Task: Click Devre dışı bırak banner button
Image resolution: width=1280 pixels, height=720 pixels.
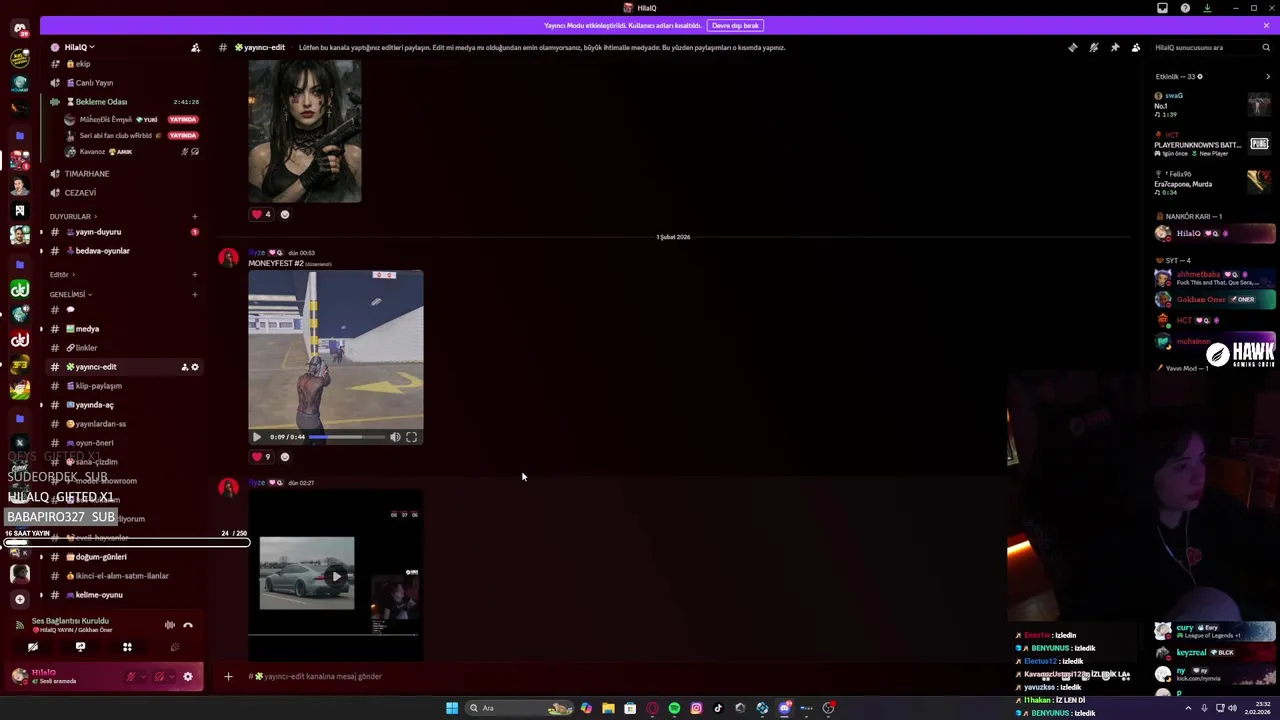Action: pos(735,25)
